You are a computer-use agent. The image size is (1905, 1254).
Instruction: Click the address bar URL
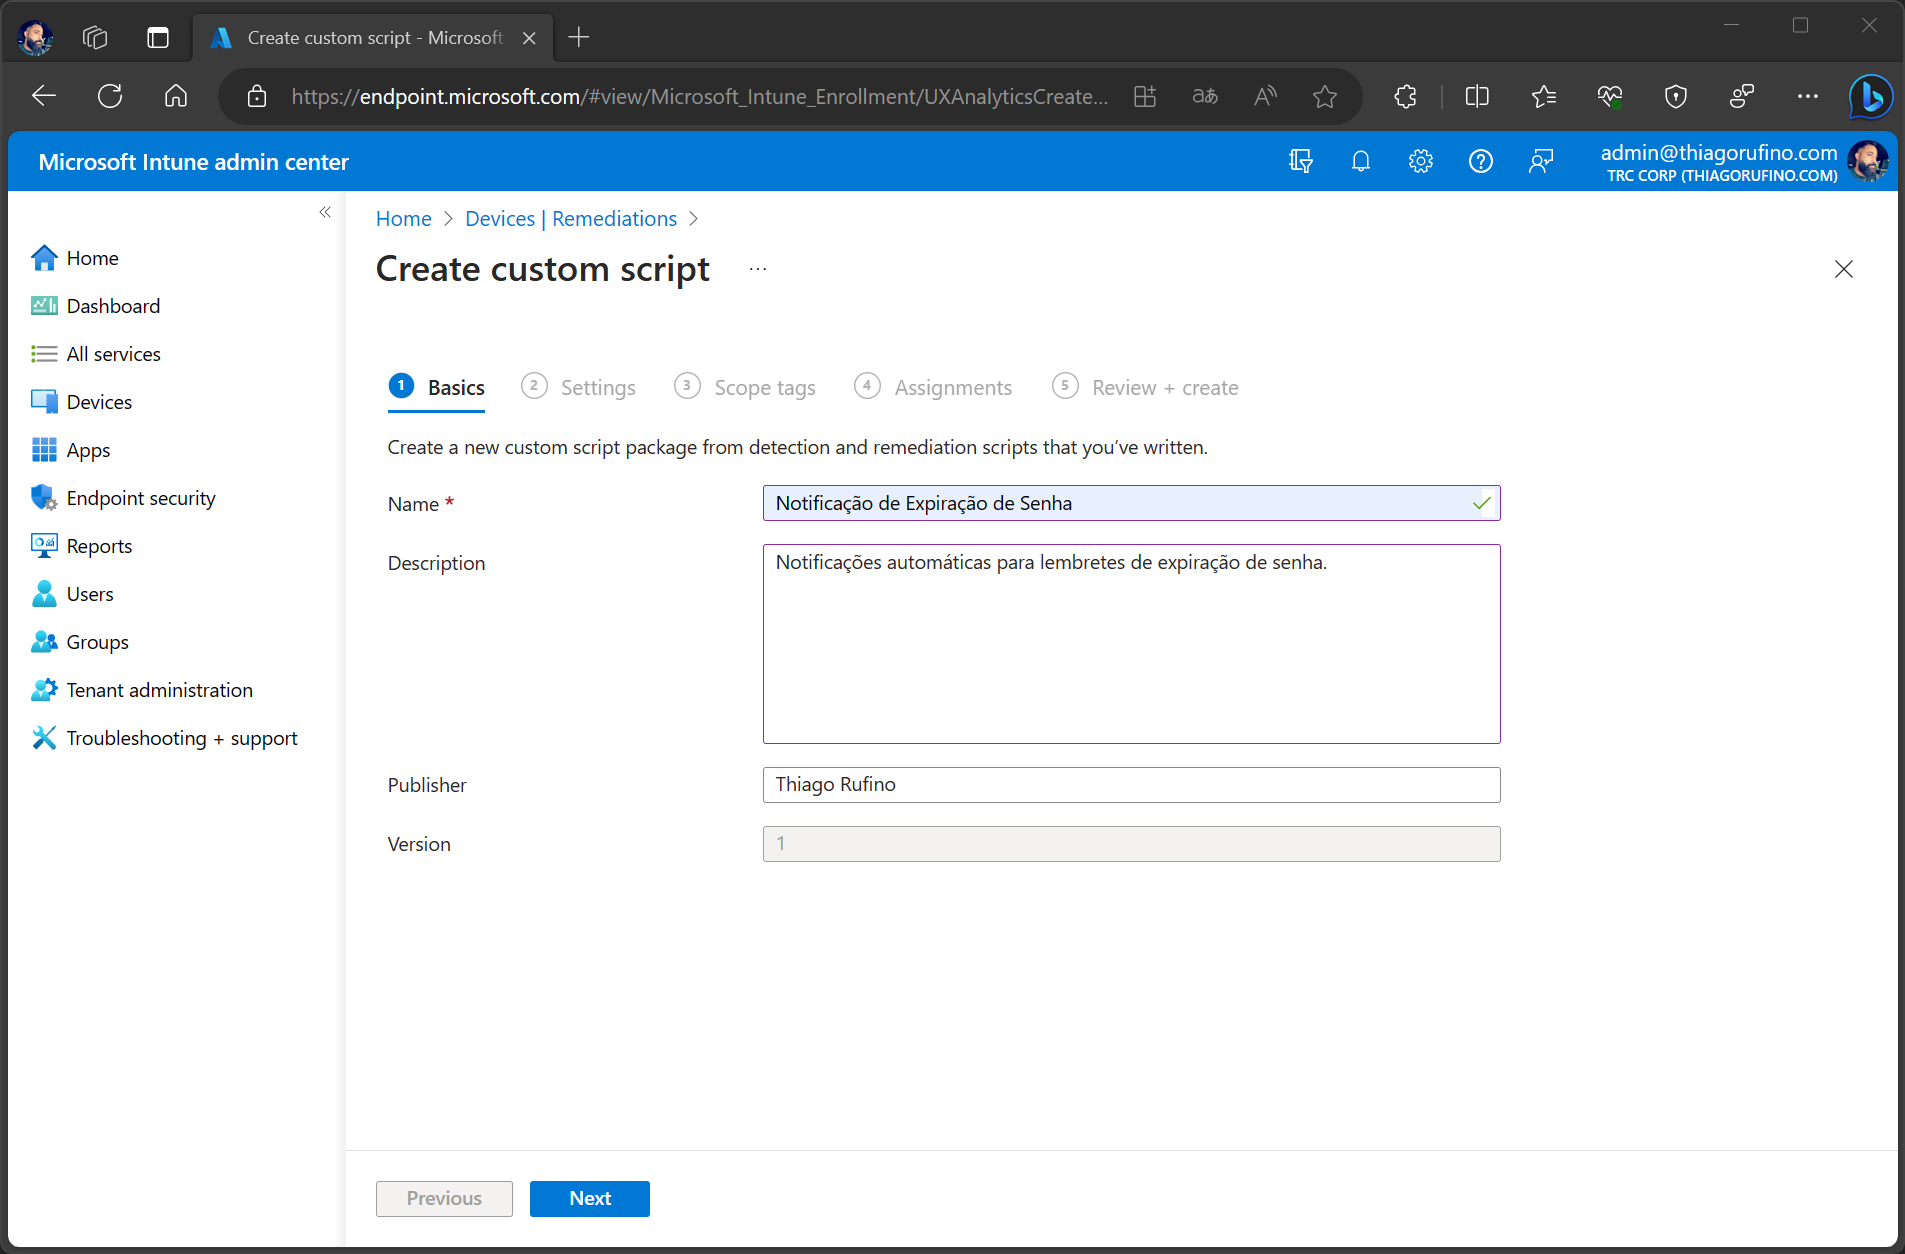[x=699, y=96]
